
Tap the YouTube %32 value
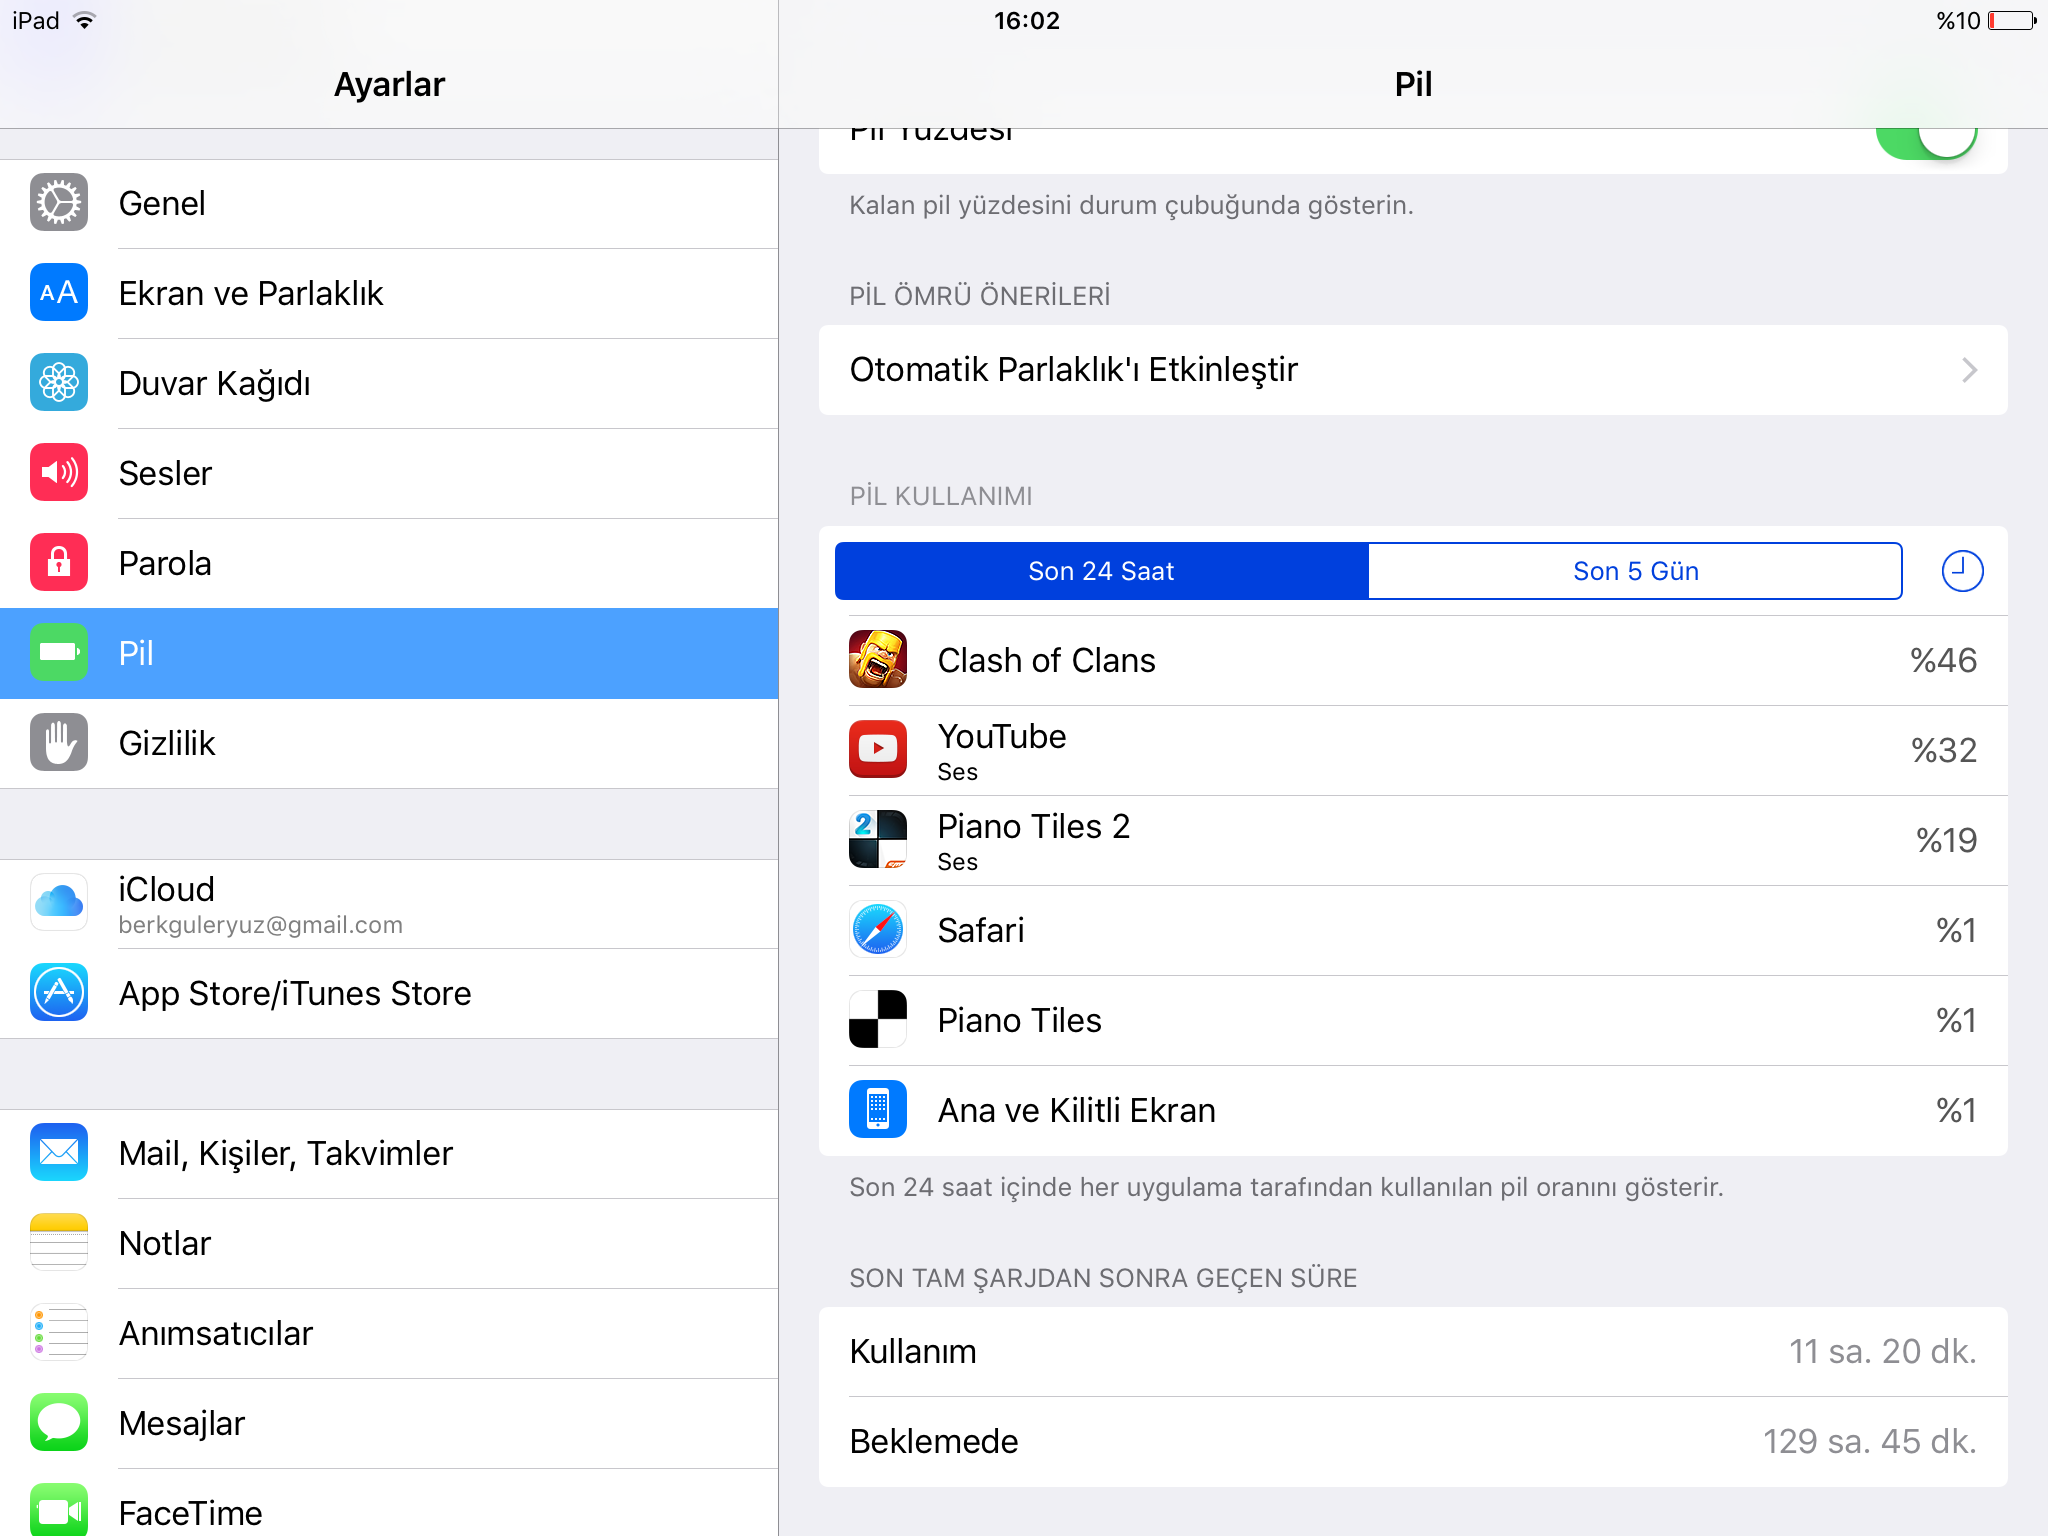(x=1943, y=750)
